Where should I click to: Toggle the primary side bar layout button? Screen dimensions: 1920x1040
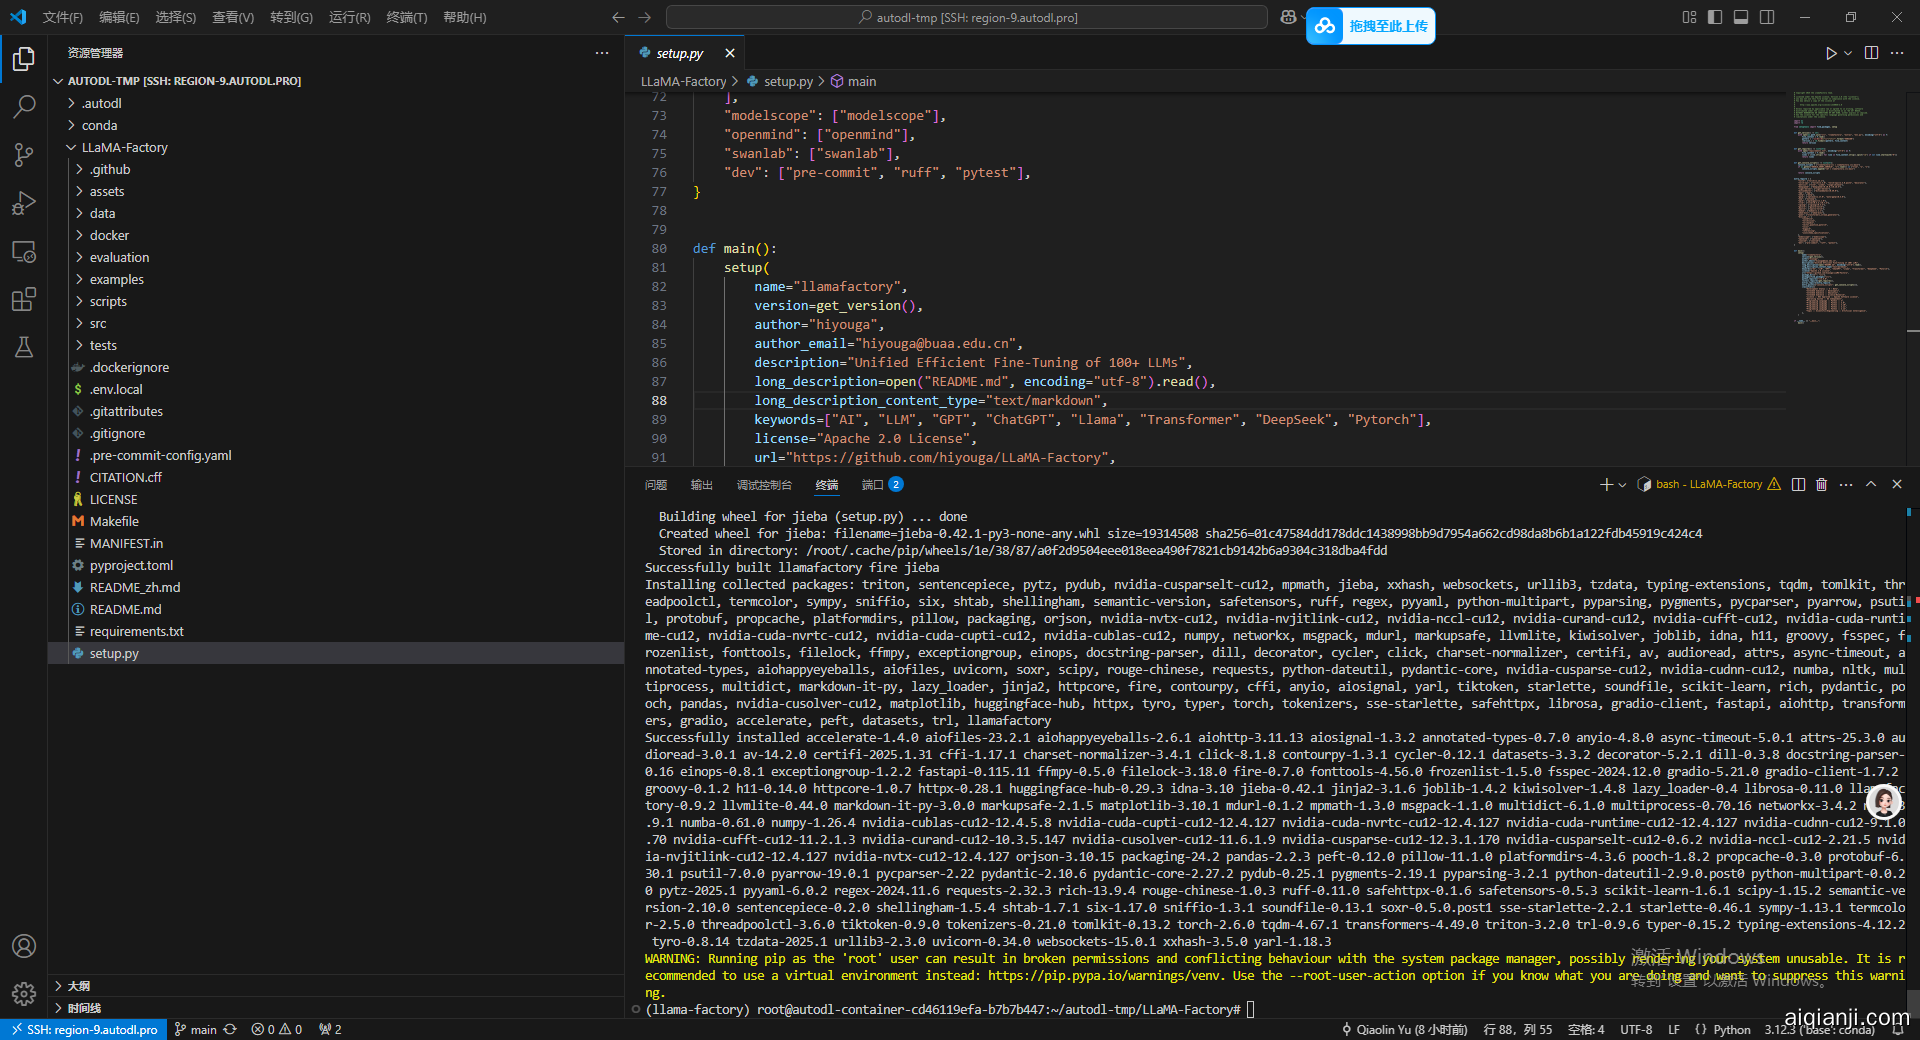click(x=1715, y=17)
